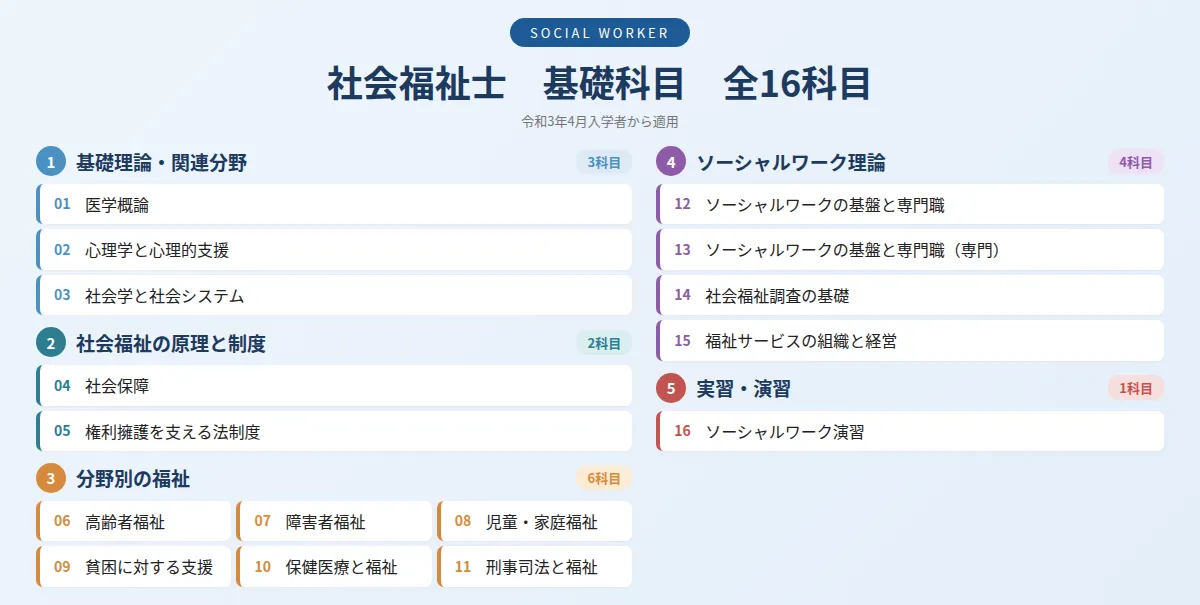The width and height of the screenshot is (1200, 605).
Task: Open subject 03 社会学と社会システム
Action: coord(334,295)
